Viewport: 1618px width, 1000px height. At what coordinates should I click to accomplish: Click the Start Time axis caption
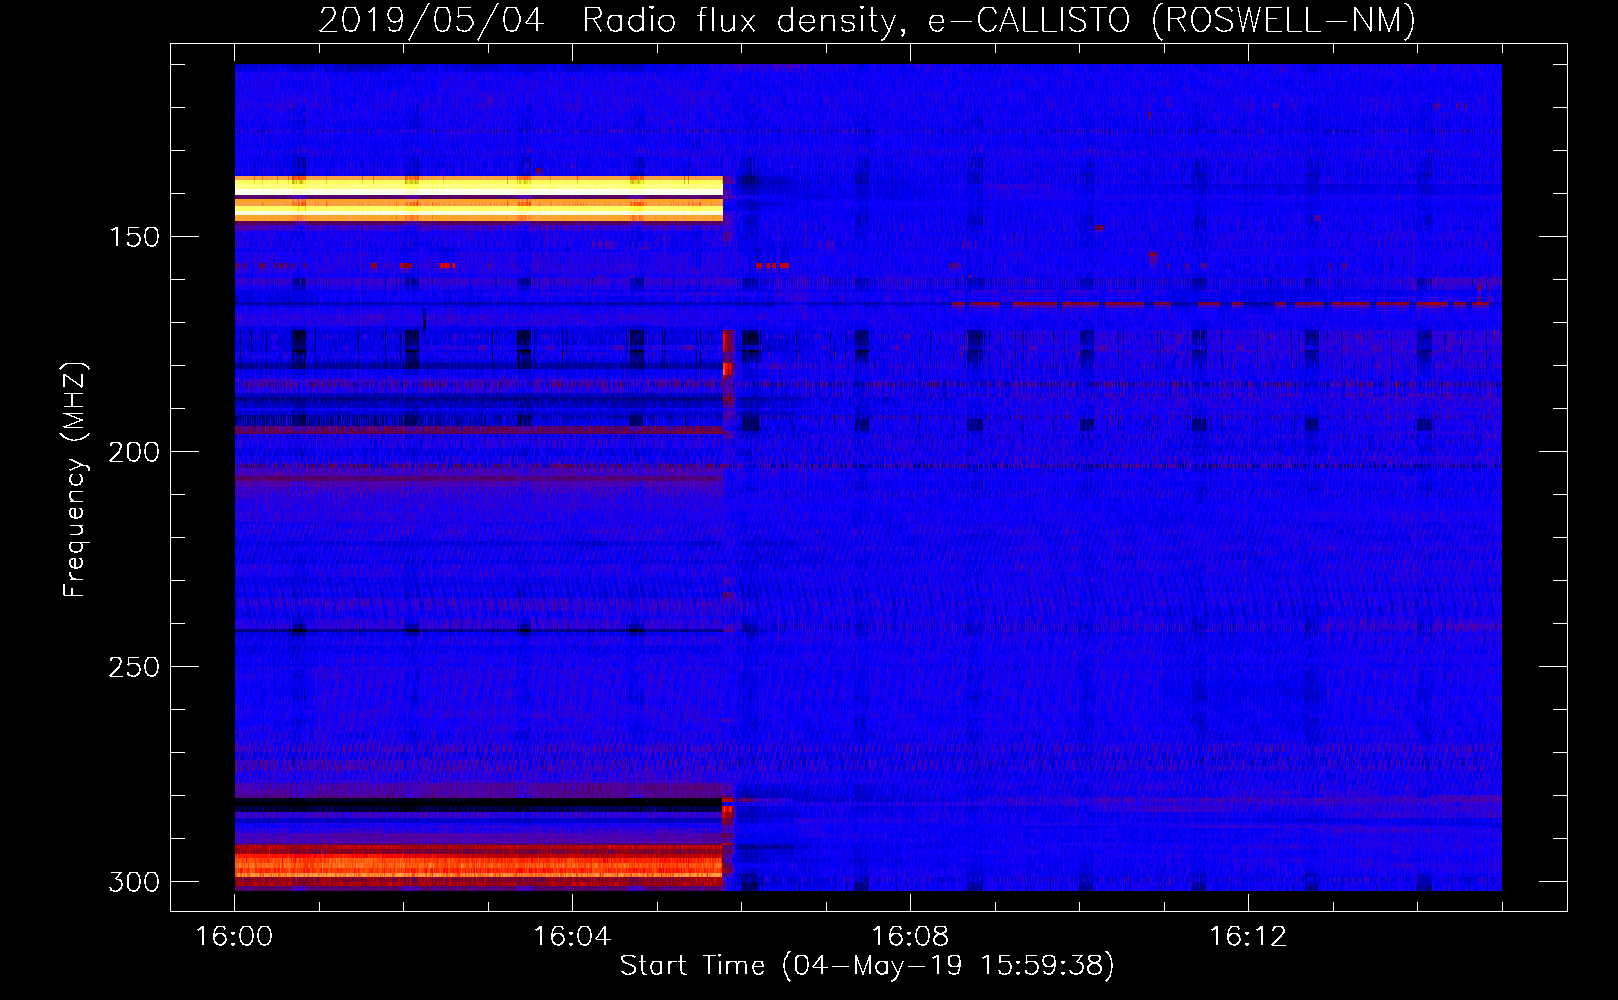click(x=867, y=966)
